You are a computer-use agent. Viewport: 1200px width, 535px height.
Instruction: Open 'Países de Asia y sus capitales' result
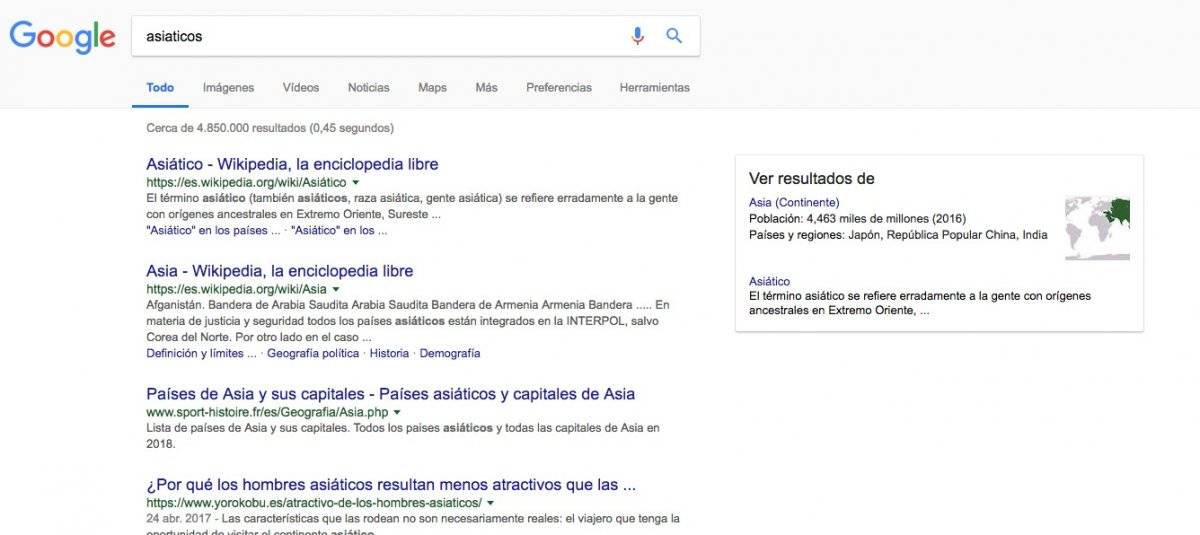click(391, 394)
